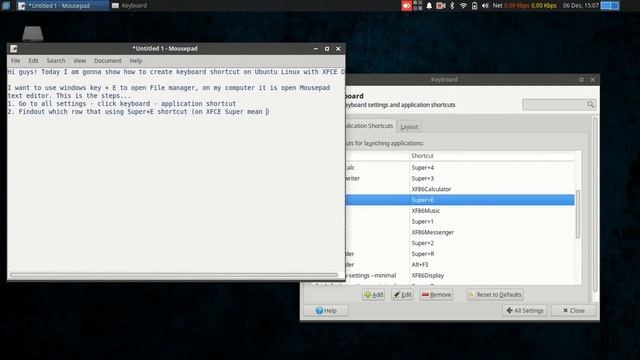Select the Super+E shortcut row
The width and height of the screenshot is (640, 360).
coord(460,200)
